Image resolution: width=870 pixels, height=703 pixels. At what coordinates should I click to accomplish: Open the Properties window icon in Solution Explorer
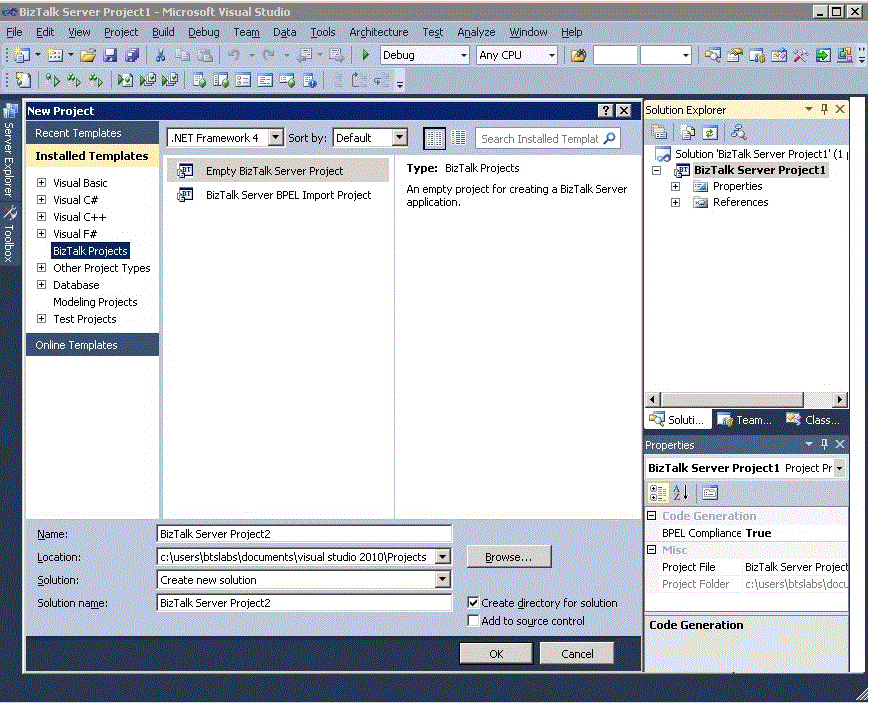point(658,131)
